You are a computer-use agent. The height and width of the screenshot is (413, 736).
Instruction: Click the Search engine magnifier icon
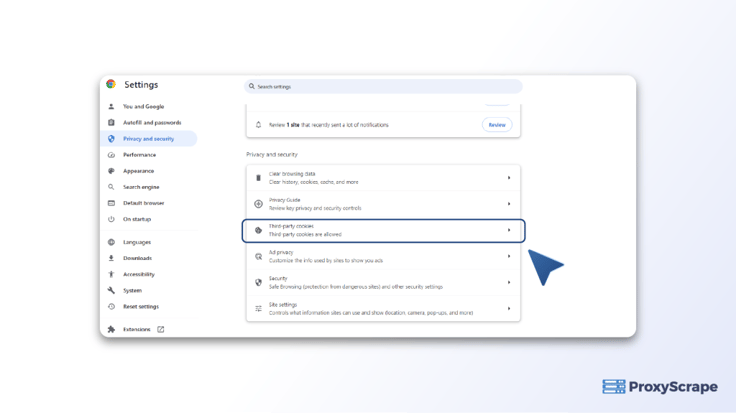click(111, 187)
